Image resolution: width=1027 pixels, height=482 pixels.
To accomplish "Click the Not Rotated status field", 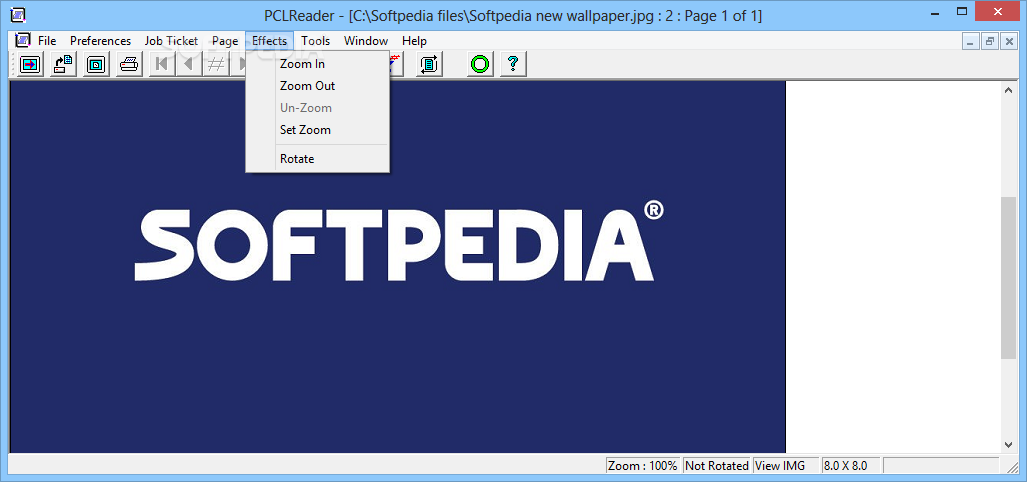I will click(x=717, y=466).
